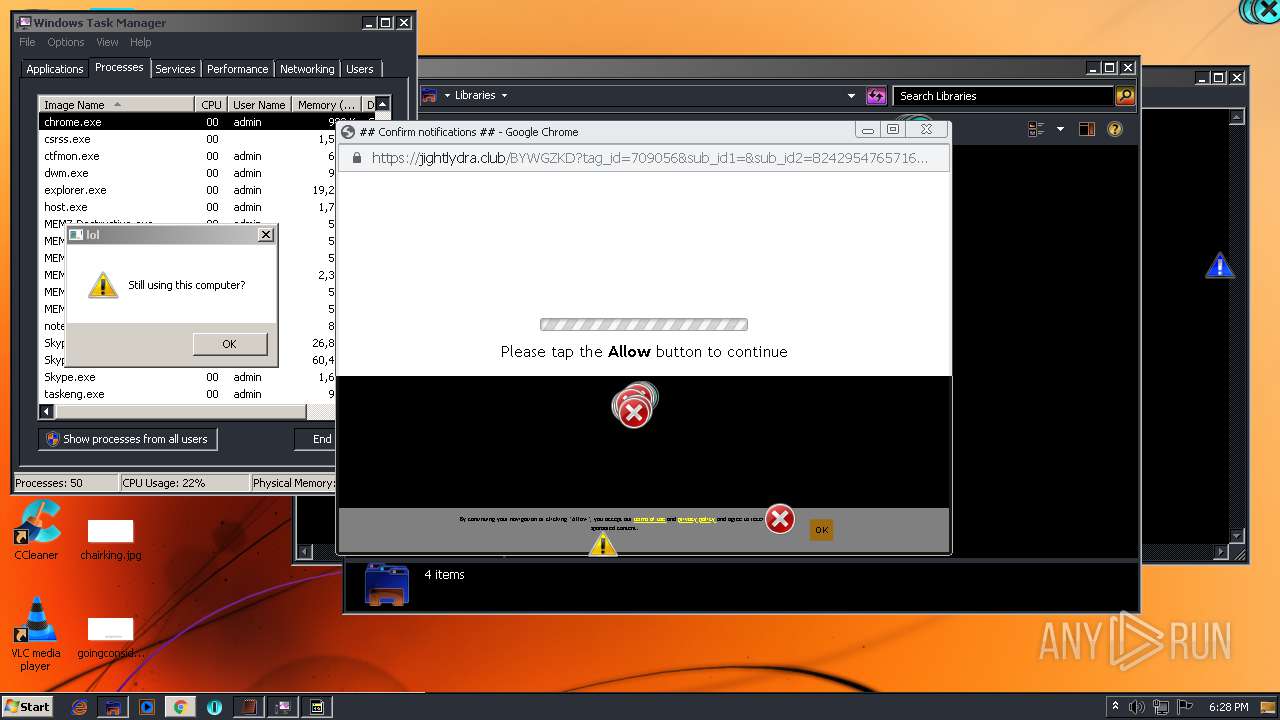Show hidden system tray icons
Image resolution: width=1280 pixels, height=720 pixels.
click(1115, 707)
